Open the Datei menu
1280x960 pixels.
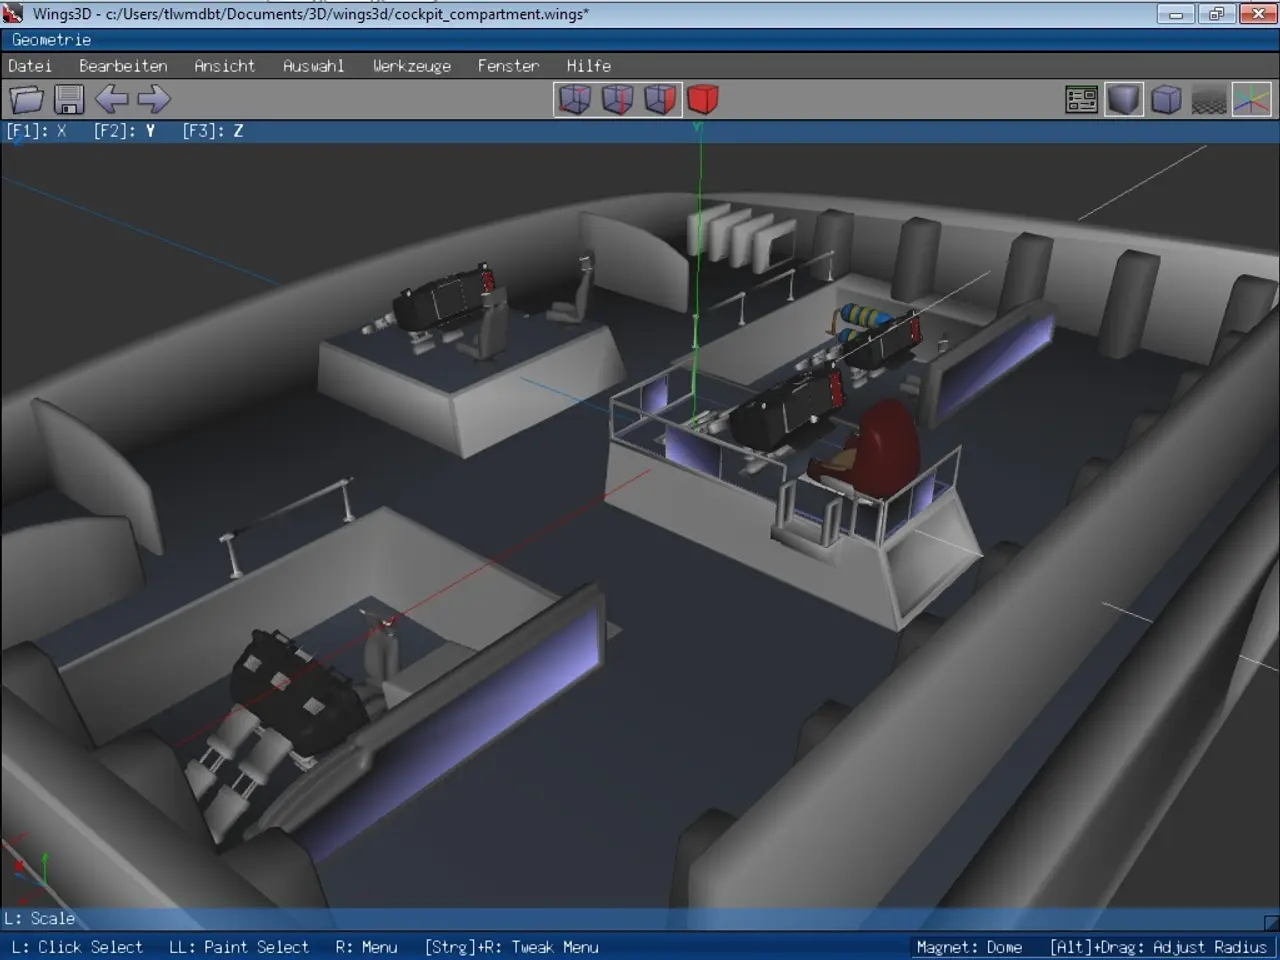(x=30, y=66)
